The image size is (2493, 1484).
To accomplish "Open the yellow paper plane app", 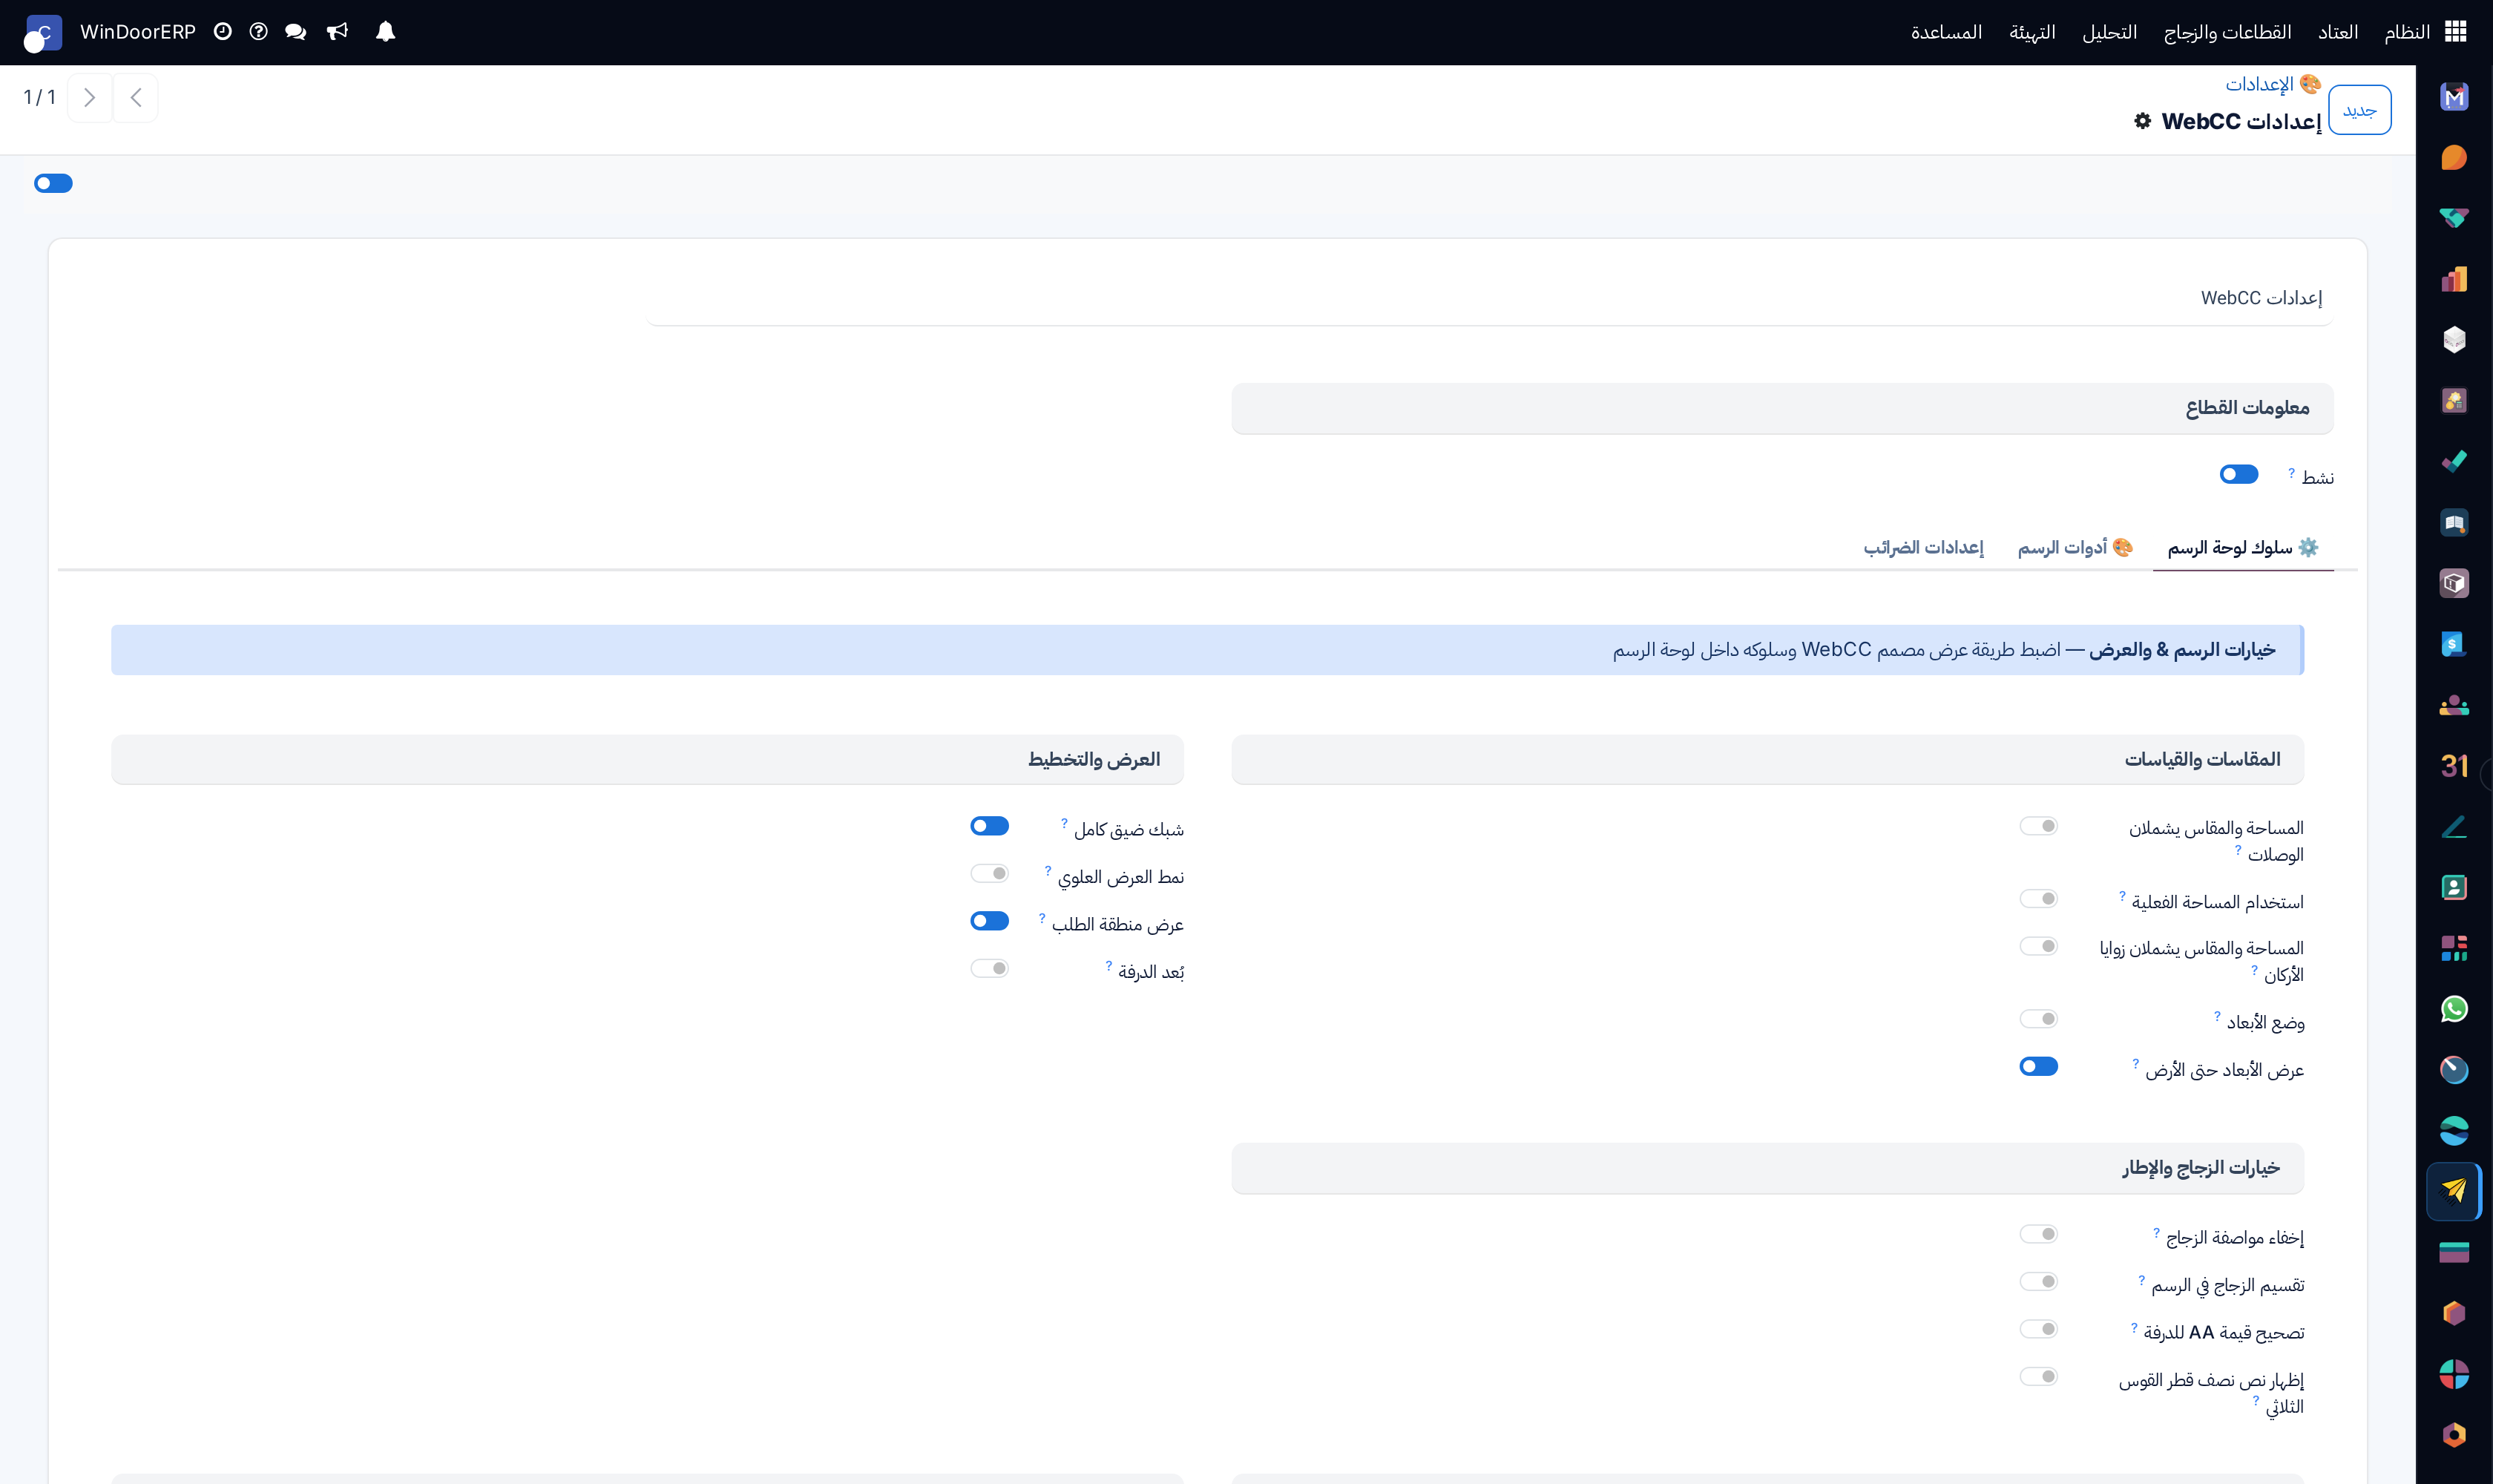I will point(2454,1191).
